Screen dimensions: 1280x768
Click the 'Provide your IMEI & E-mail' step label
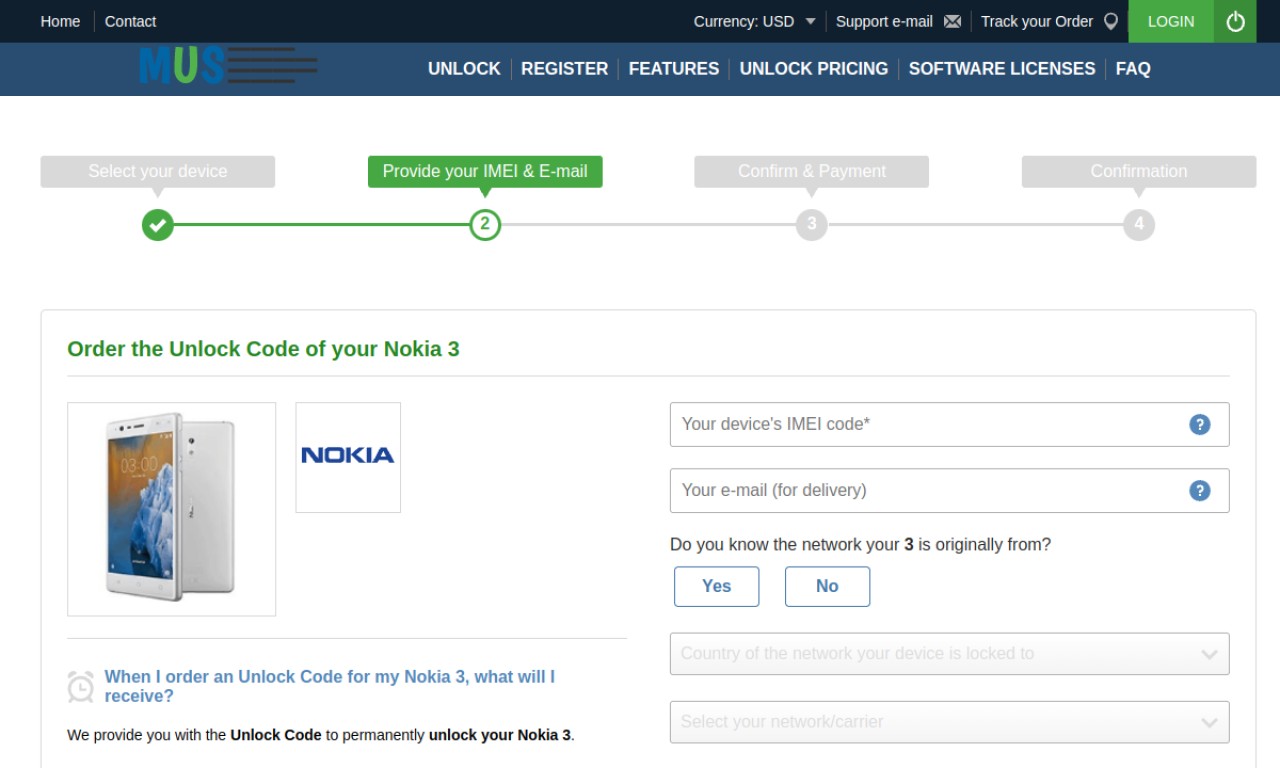(485, 171)
